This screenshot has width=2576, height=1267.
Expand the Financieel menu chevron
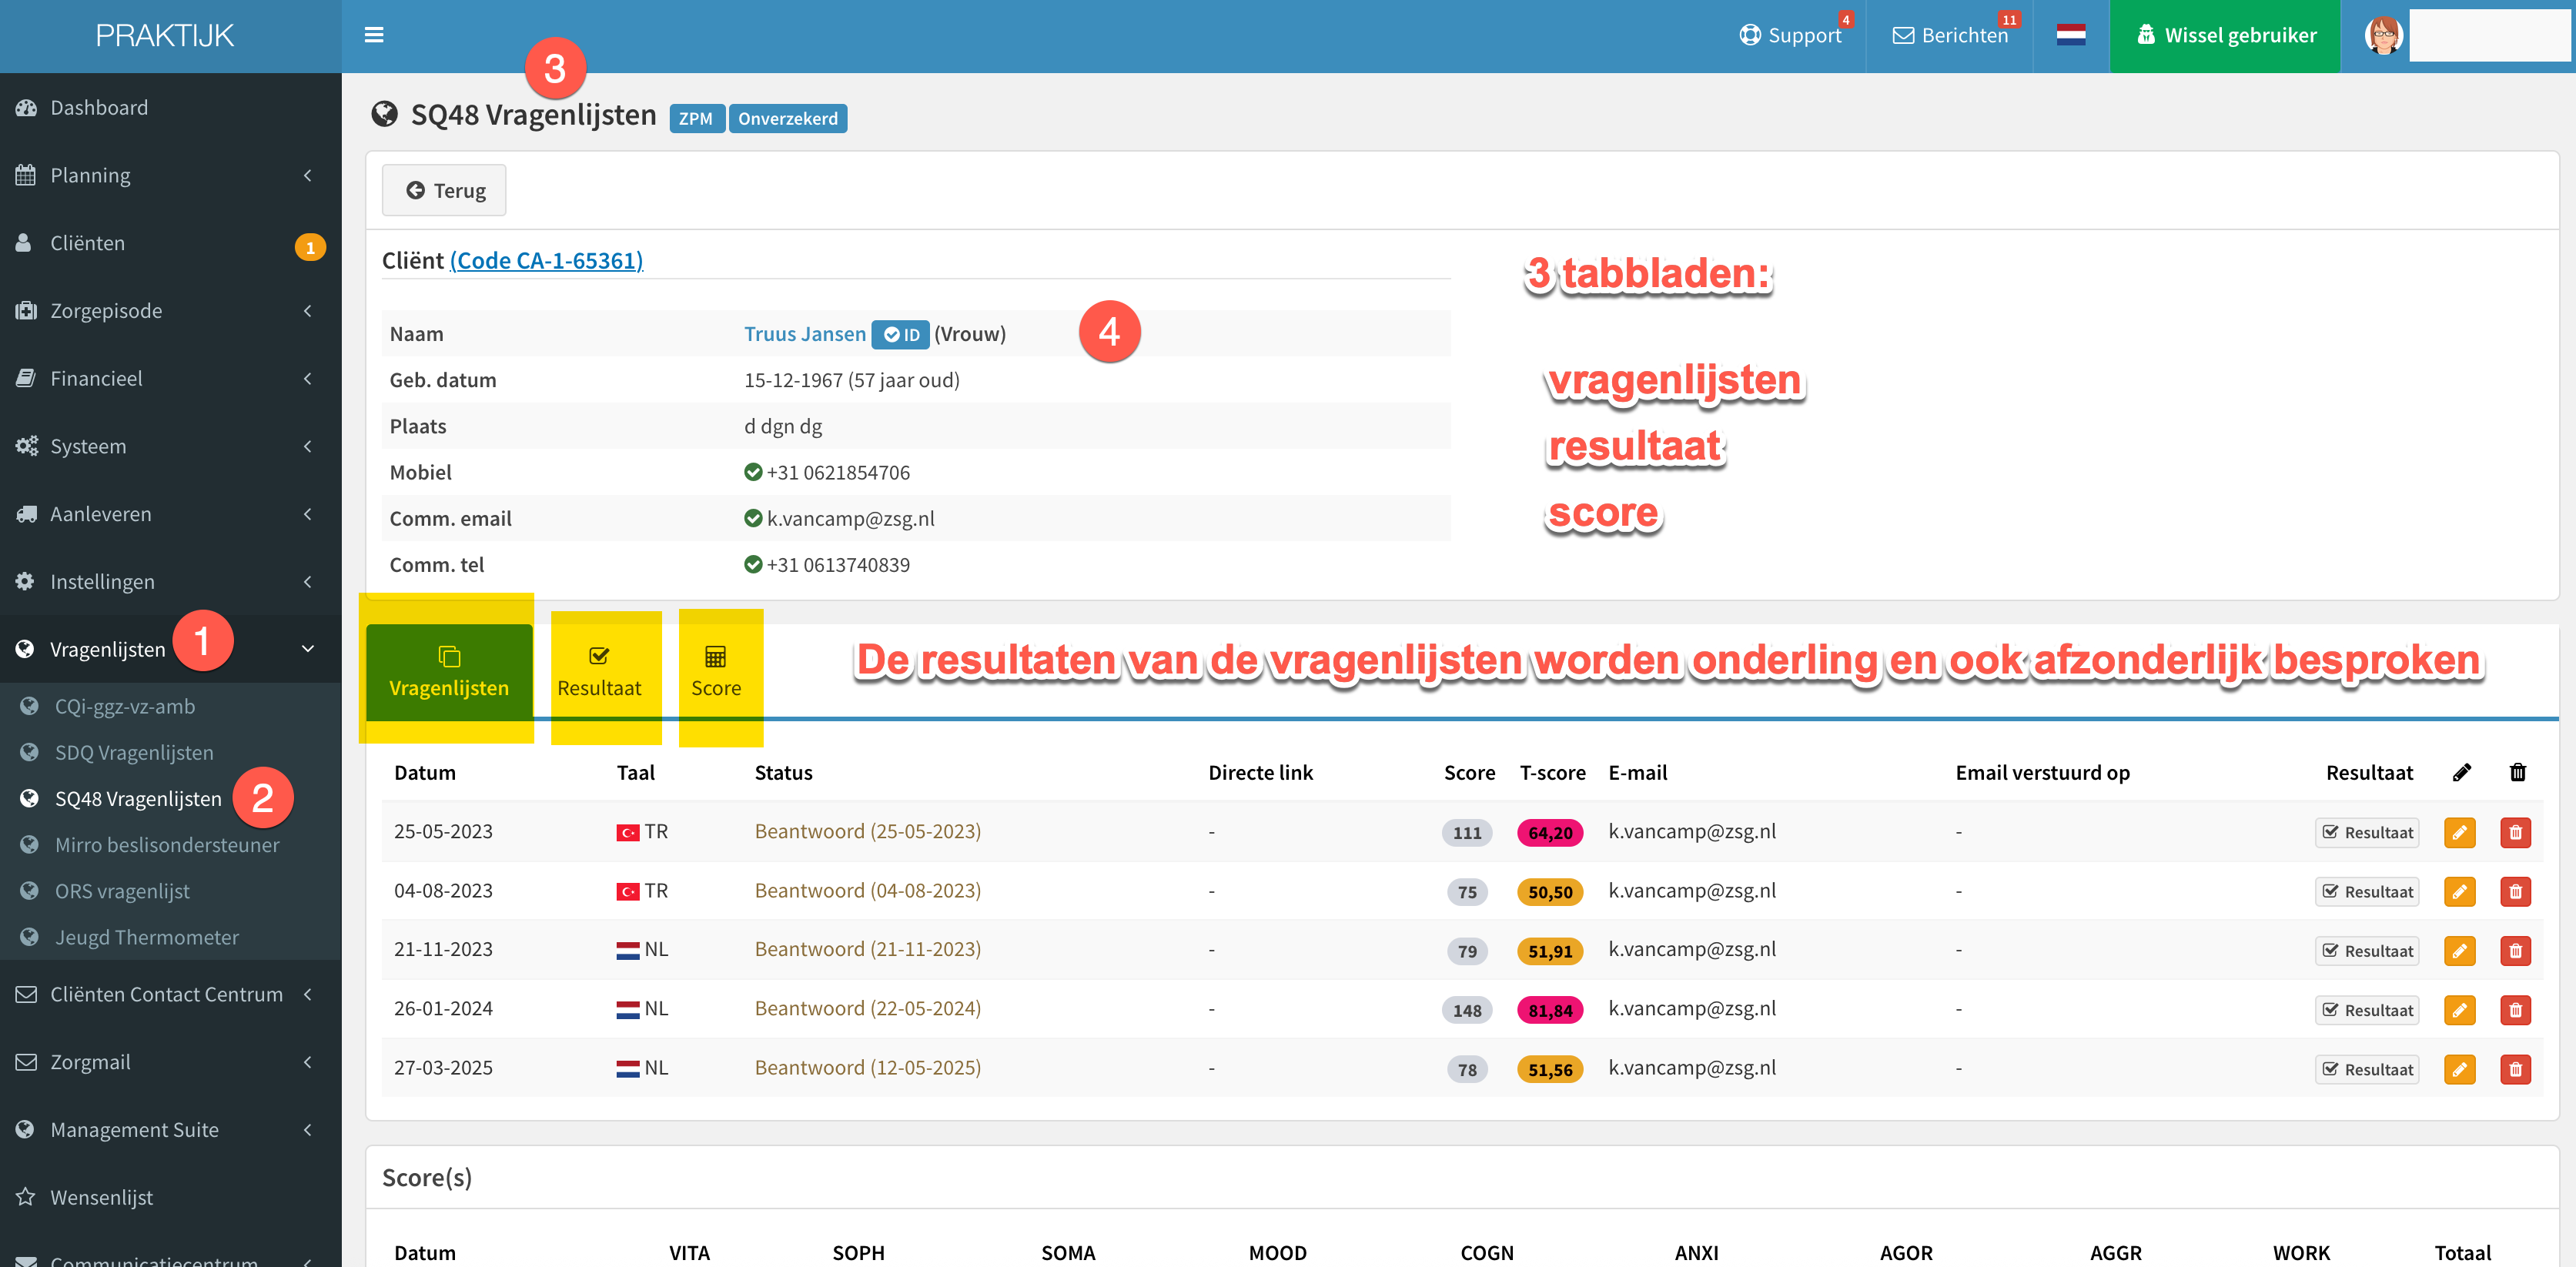point(308,379)
